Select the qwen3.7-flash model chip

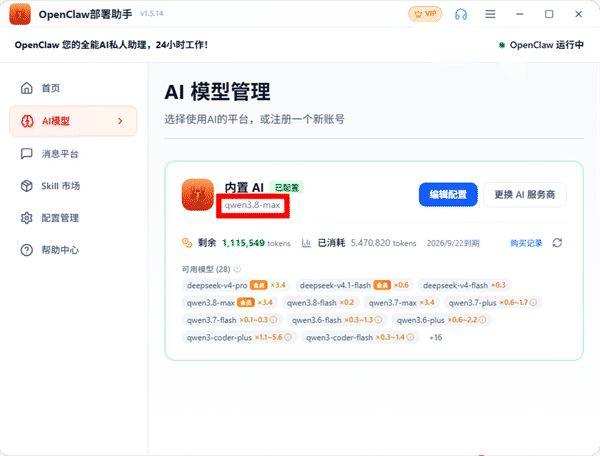232,320
